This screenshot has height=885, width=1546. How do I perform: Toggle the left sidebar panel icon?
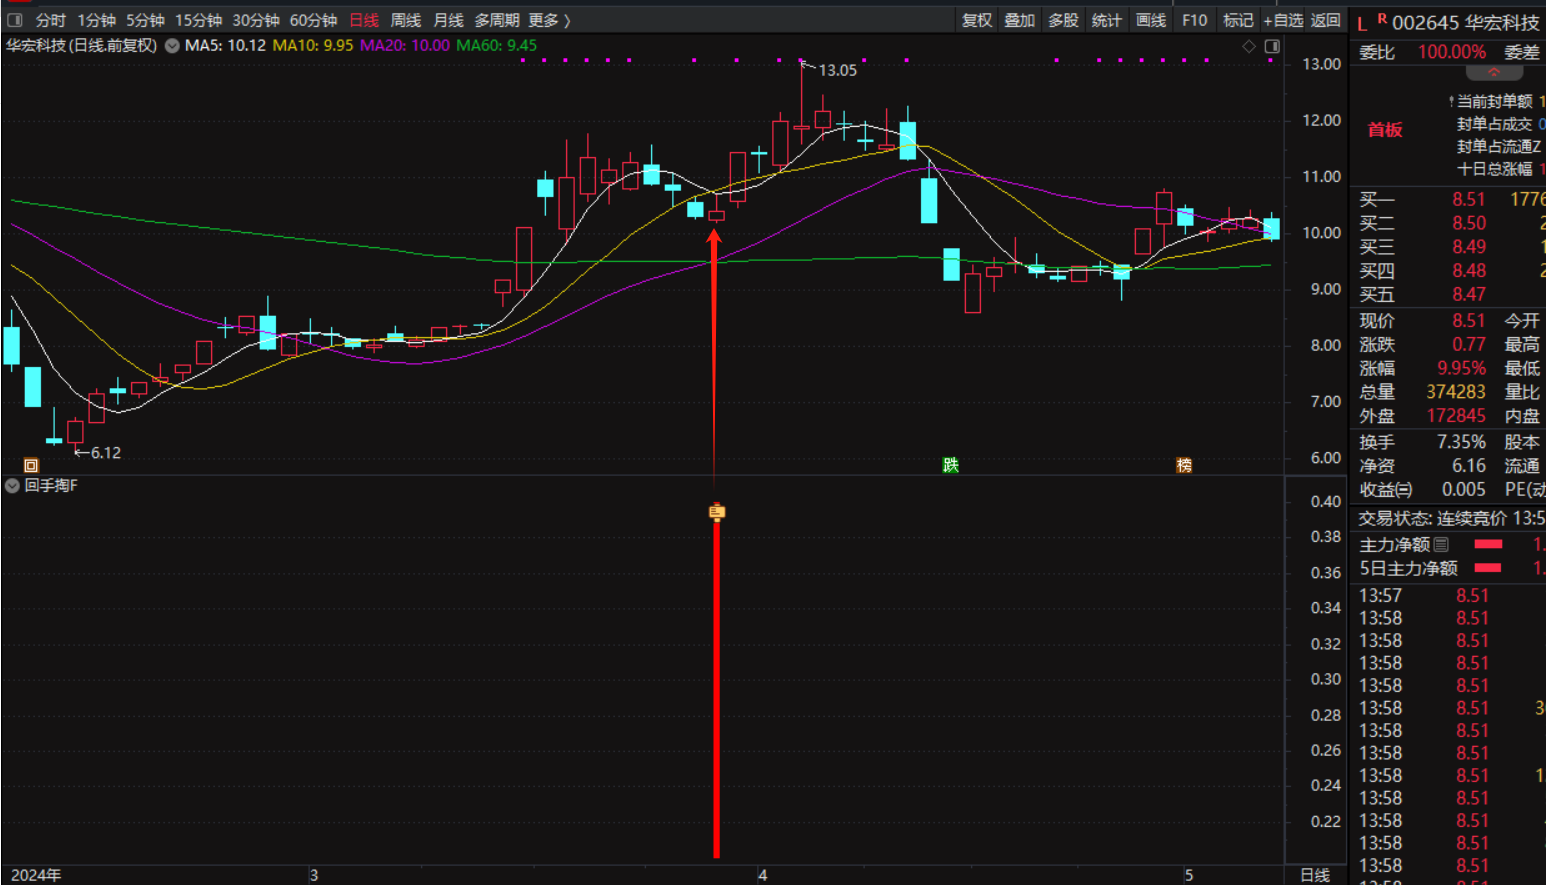[15, 20]
